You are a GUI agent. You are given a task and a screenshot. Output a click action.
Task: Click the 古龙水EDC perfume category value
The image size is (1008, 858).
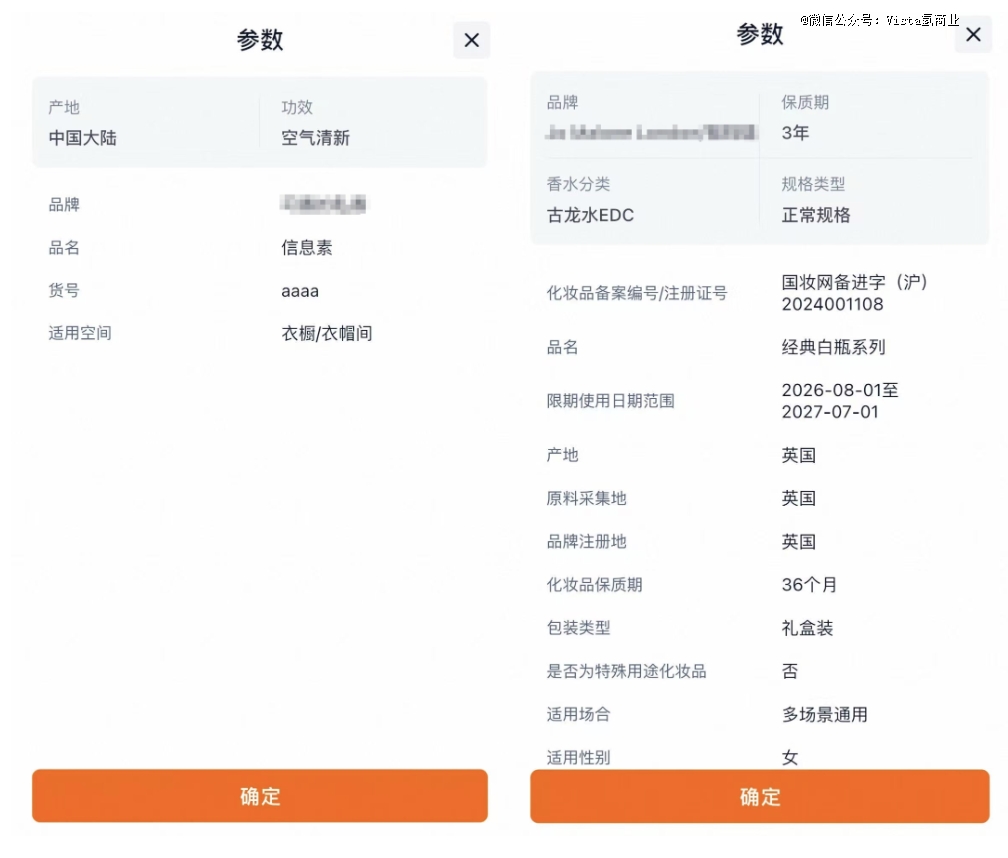coord(590,215)
